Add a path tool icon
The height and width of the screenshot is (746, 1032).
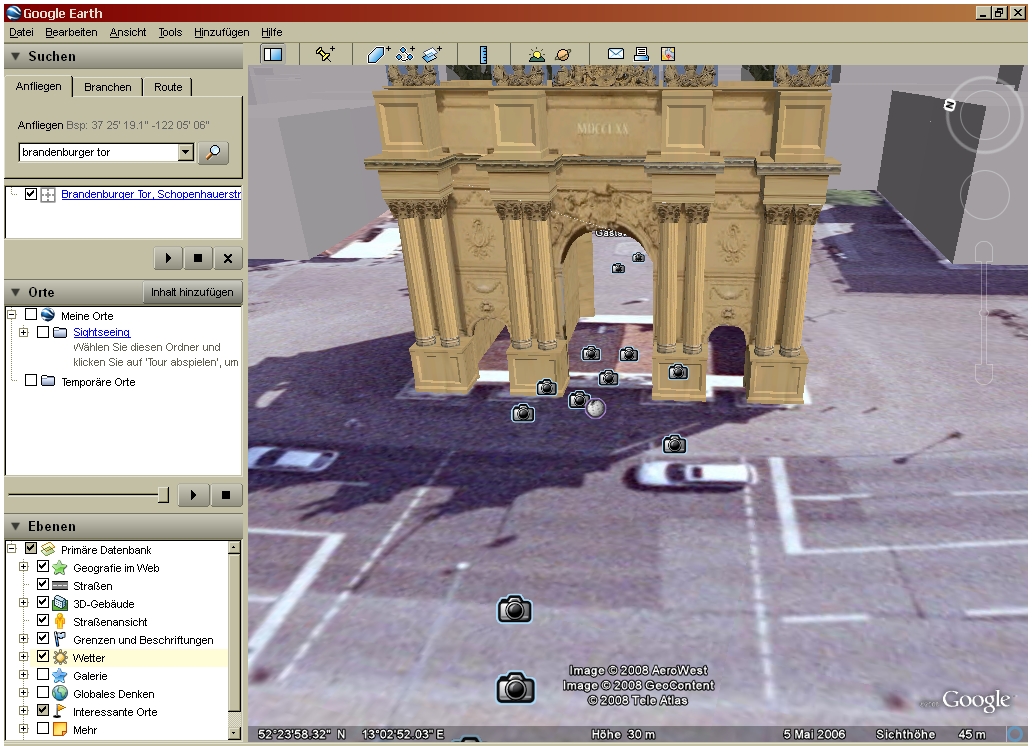pos(405,54)
